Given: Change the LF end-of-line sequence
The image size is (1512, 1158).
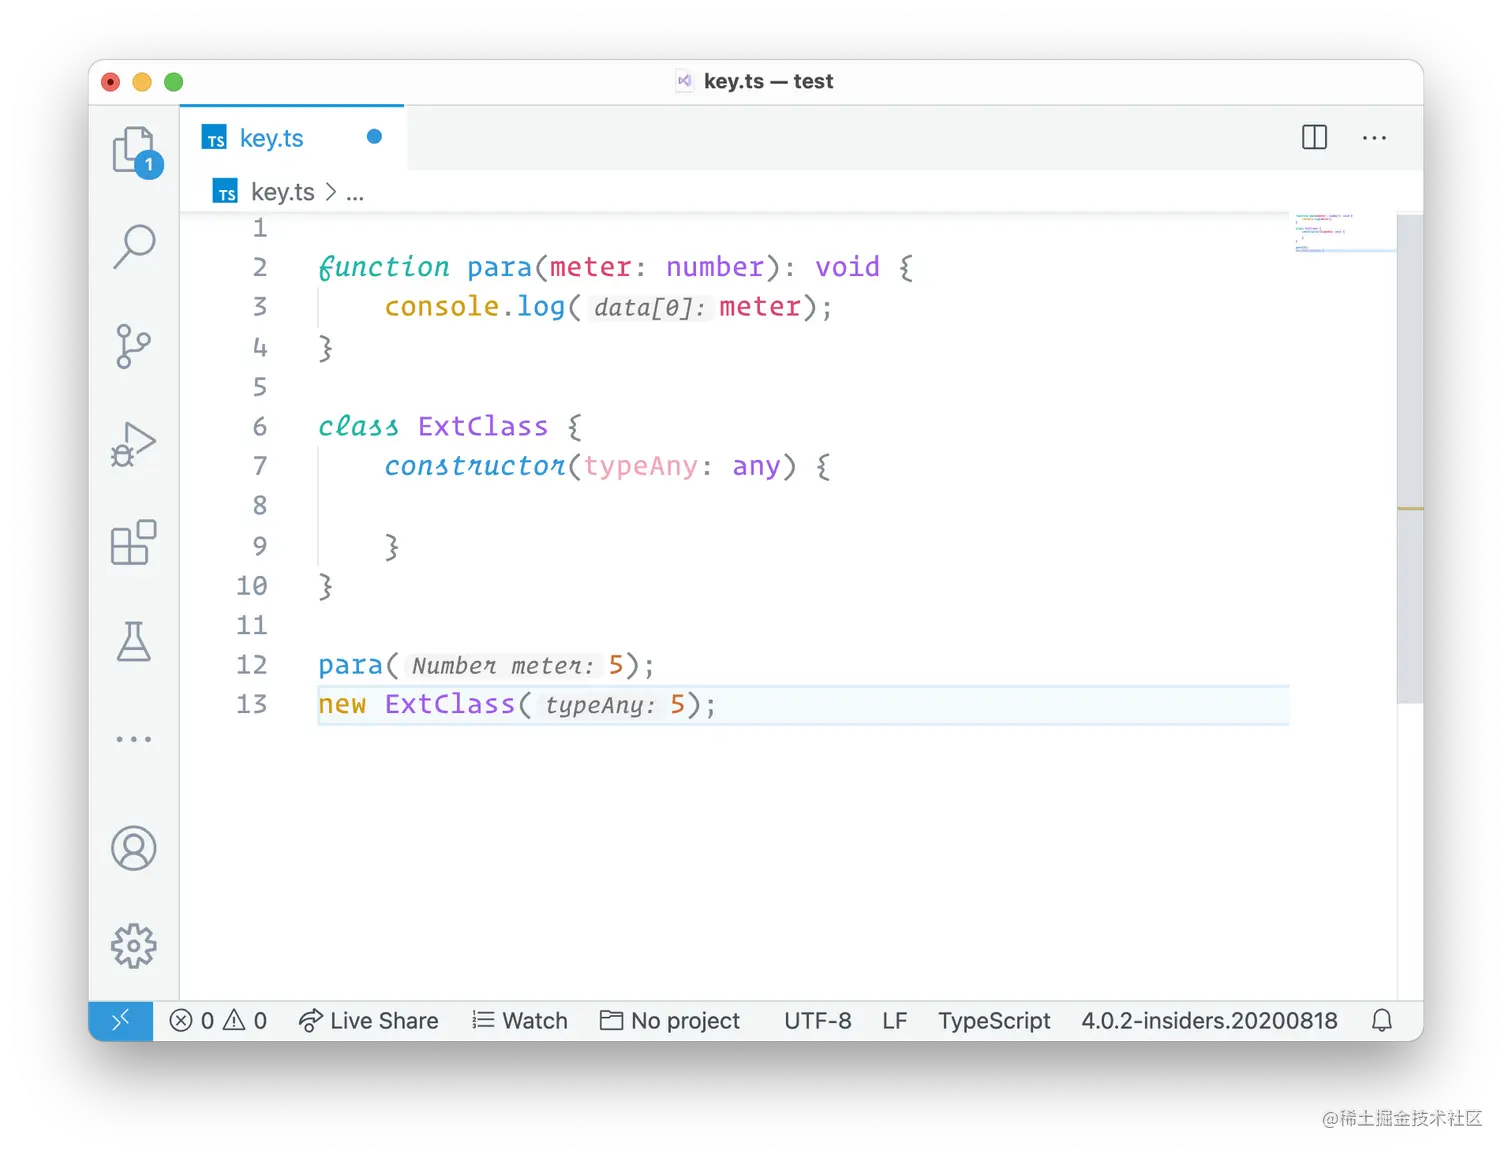Looking at the screenshot, I should [895, 1020].
